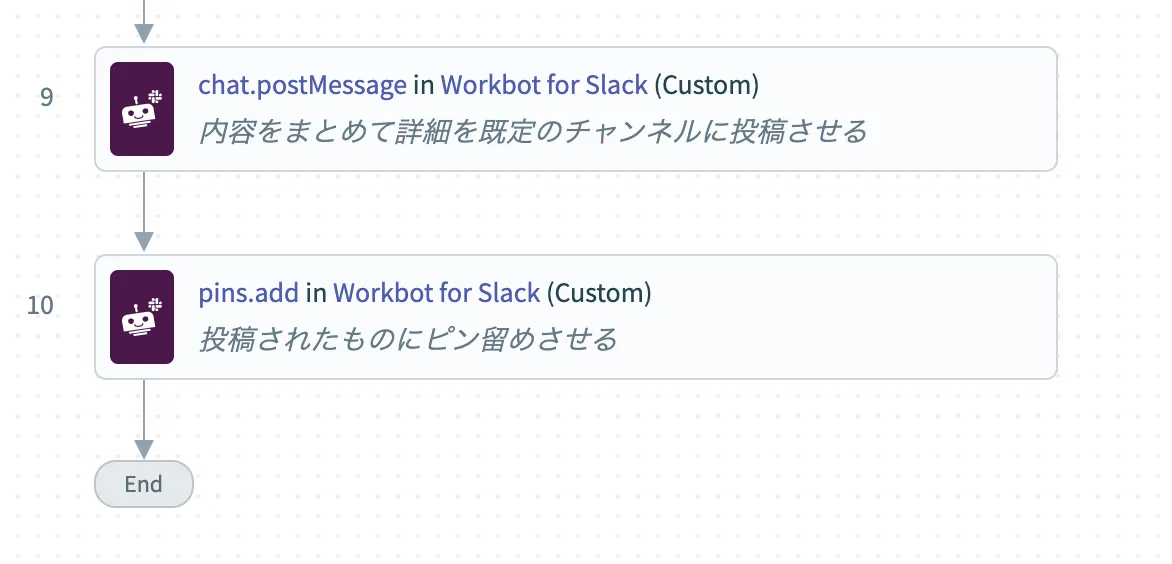Select the Japanese description under pins.add
Screen dimensions: 1172x564
coord(407,339)
